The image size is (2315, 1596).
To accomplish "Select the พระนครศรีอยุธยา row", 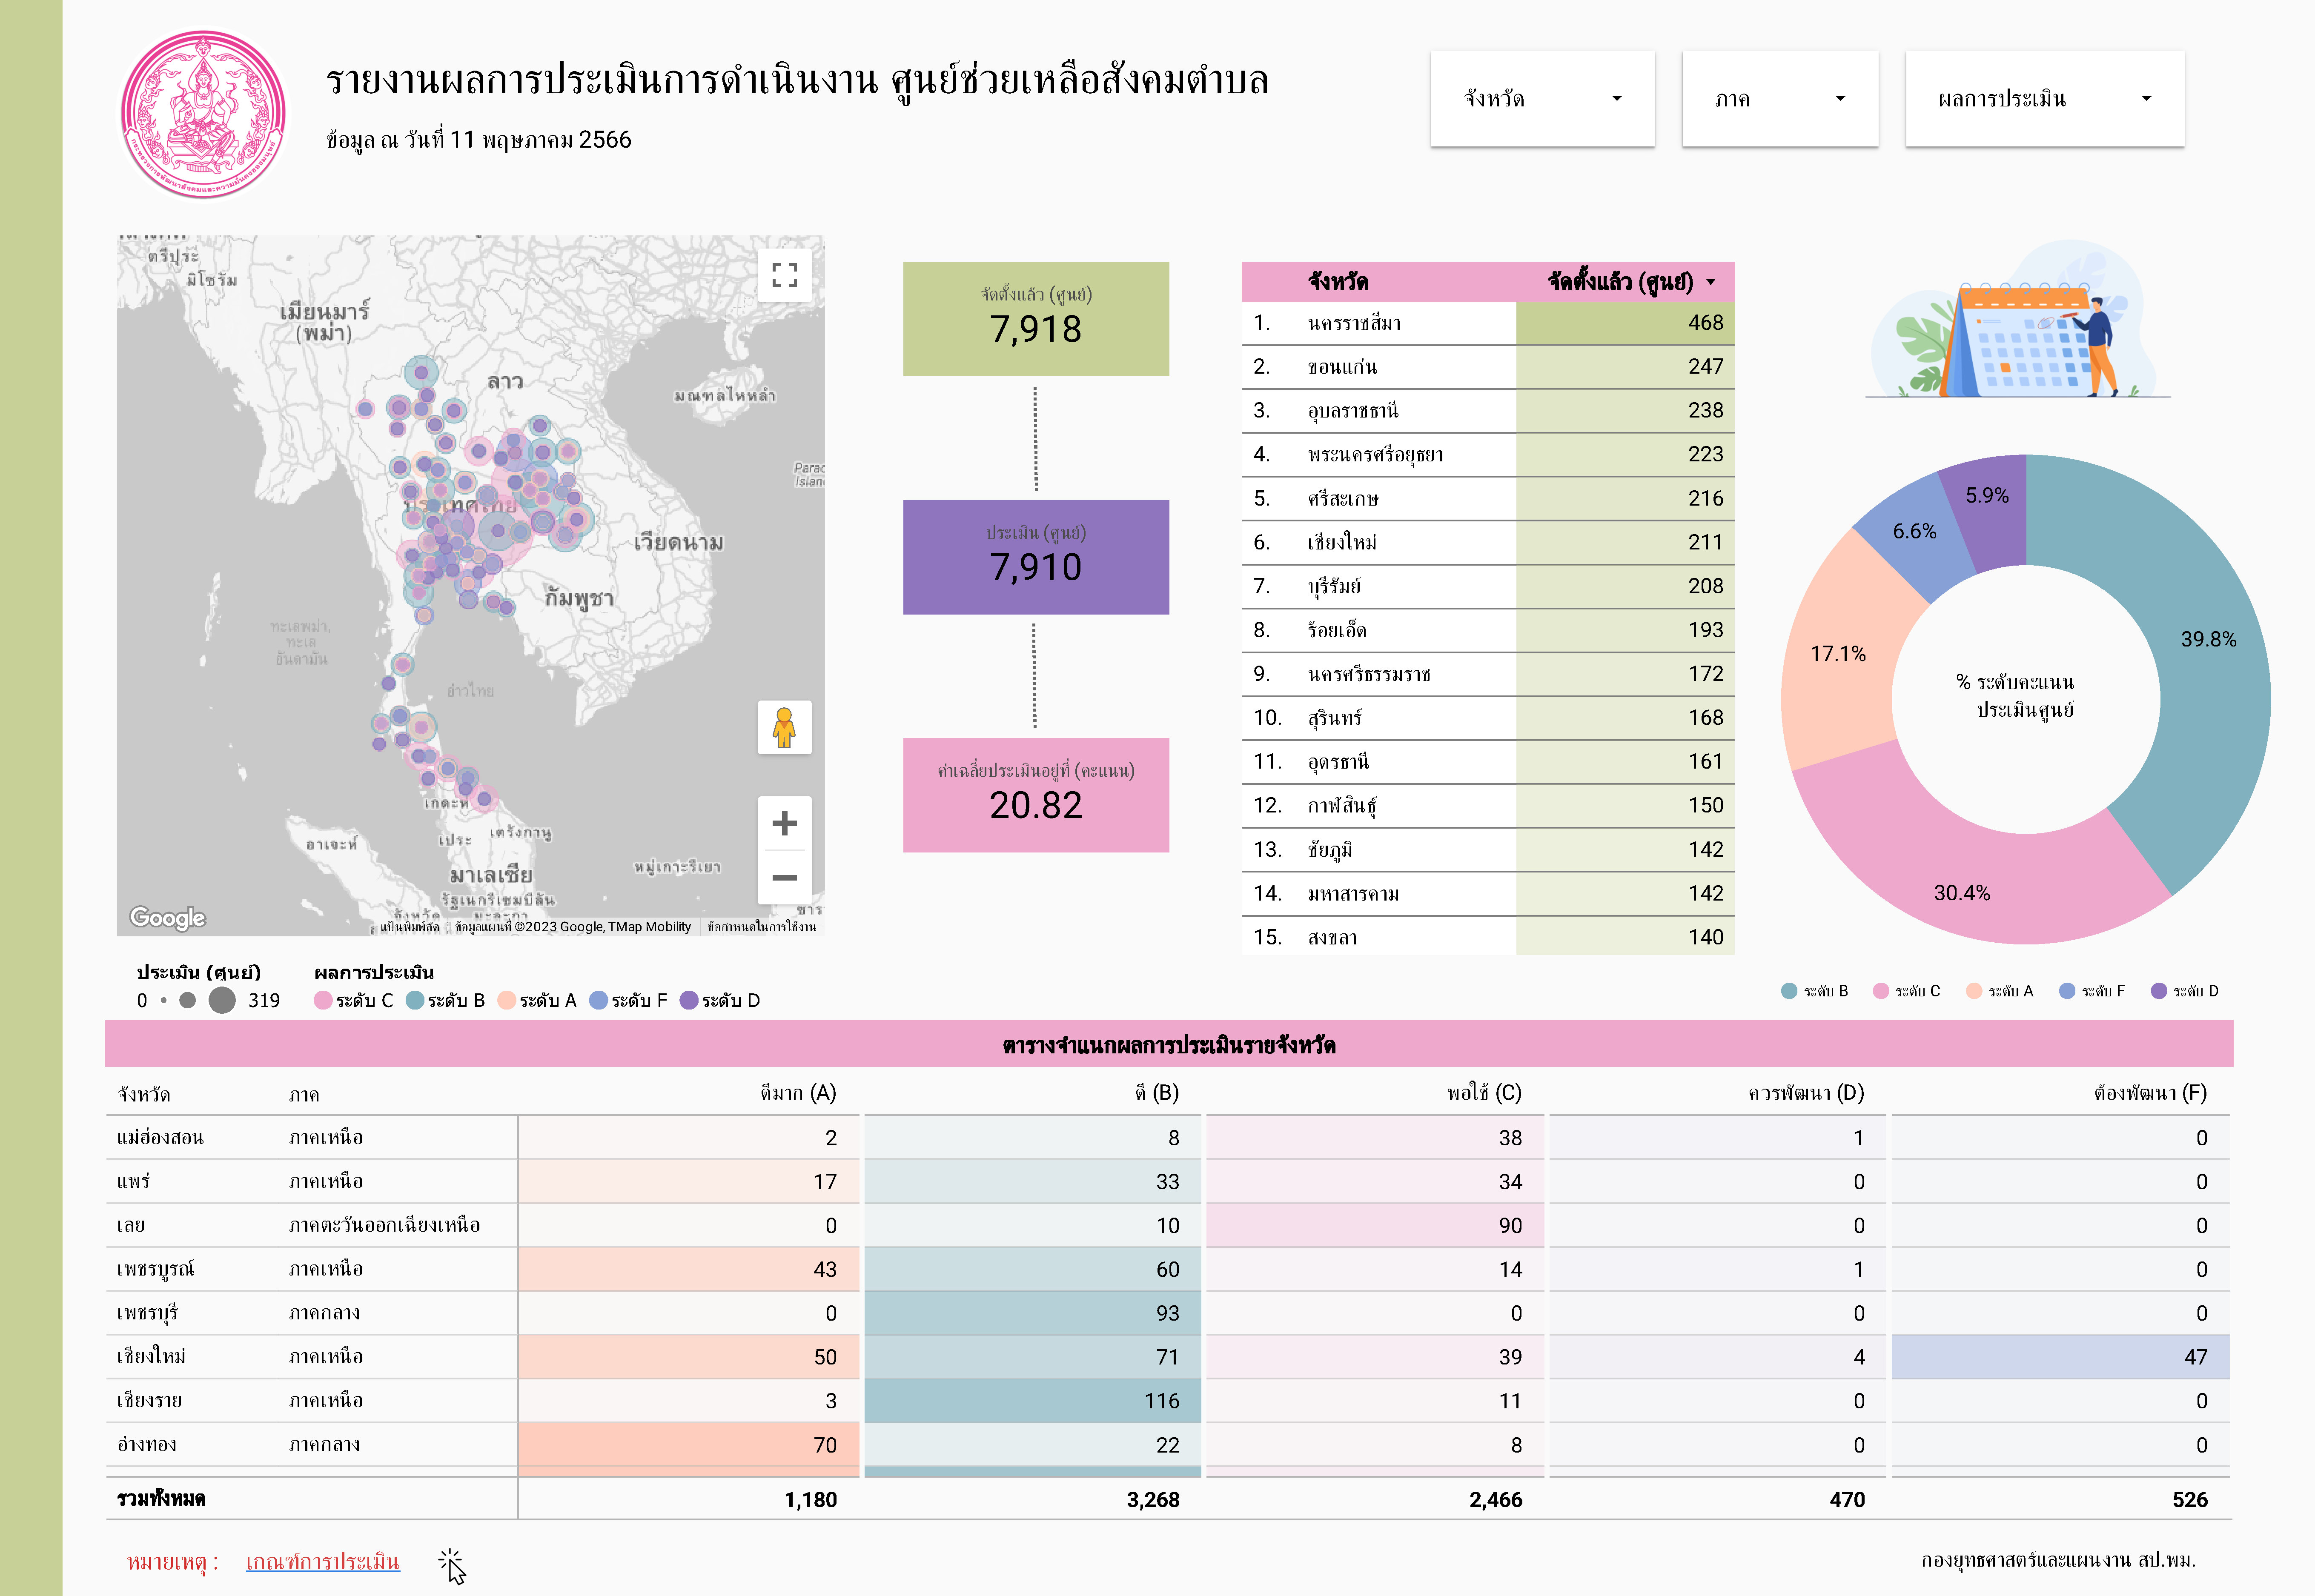I will [1487, 455].
